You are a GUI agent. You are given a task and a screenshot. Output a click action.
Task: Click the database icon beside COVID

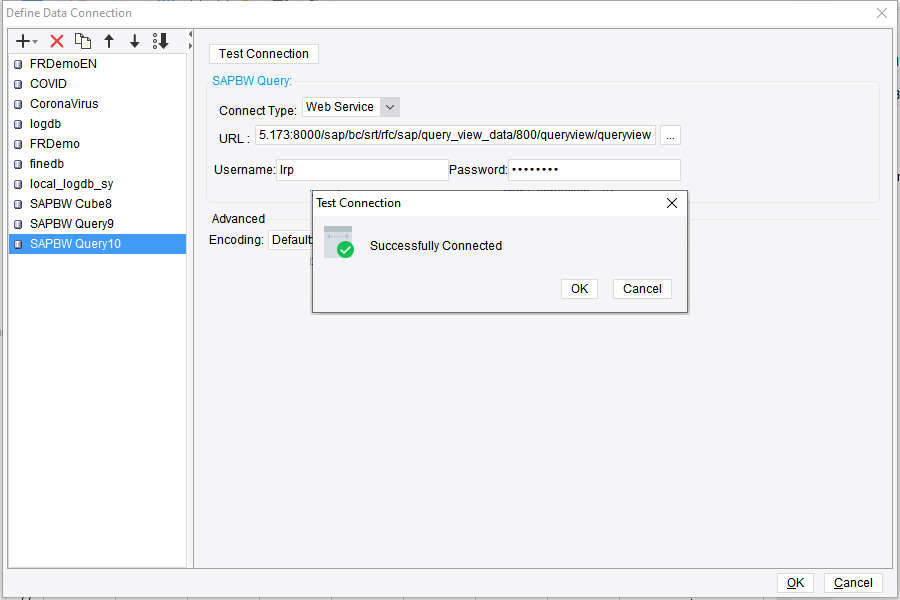point(16,83)
